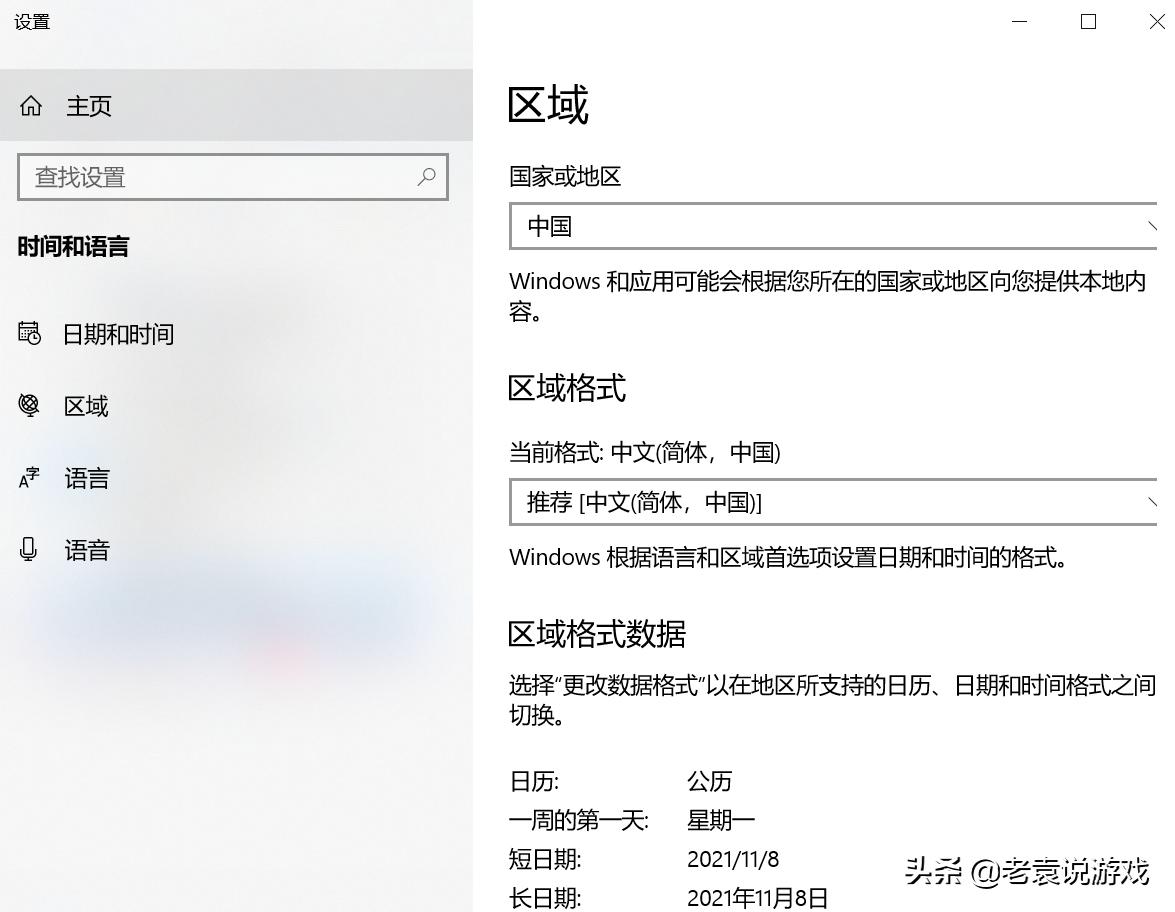The width and height of the screenshot is (1175, 912).
Task: Maximize the 设置 window
Action: [1088, 21]
